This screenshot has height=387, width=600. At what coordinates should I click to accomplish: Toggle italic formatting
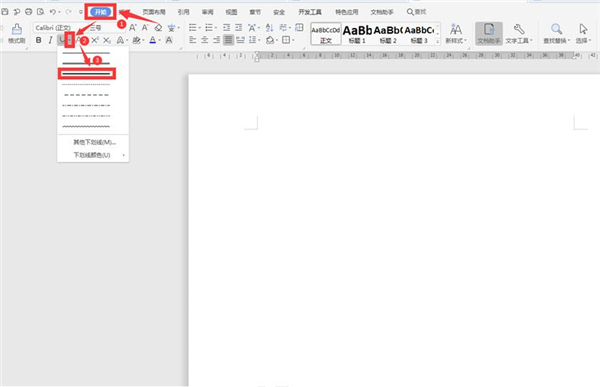[50, 40]
